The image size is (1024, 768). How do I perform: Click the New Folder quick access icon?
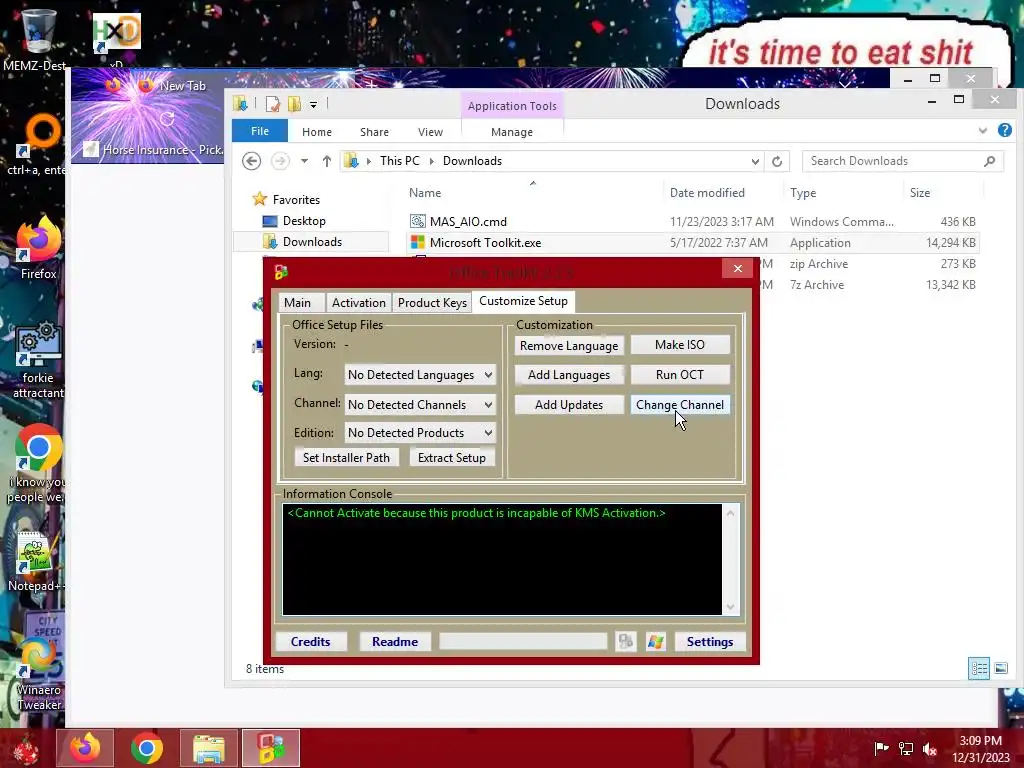coord(295,103)
